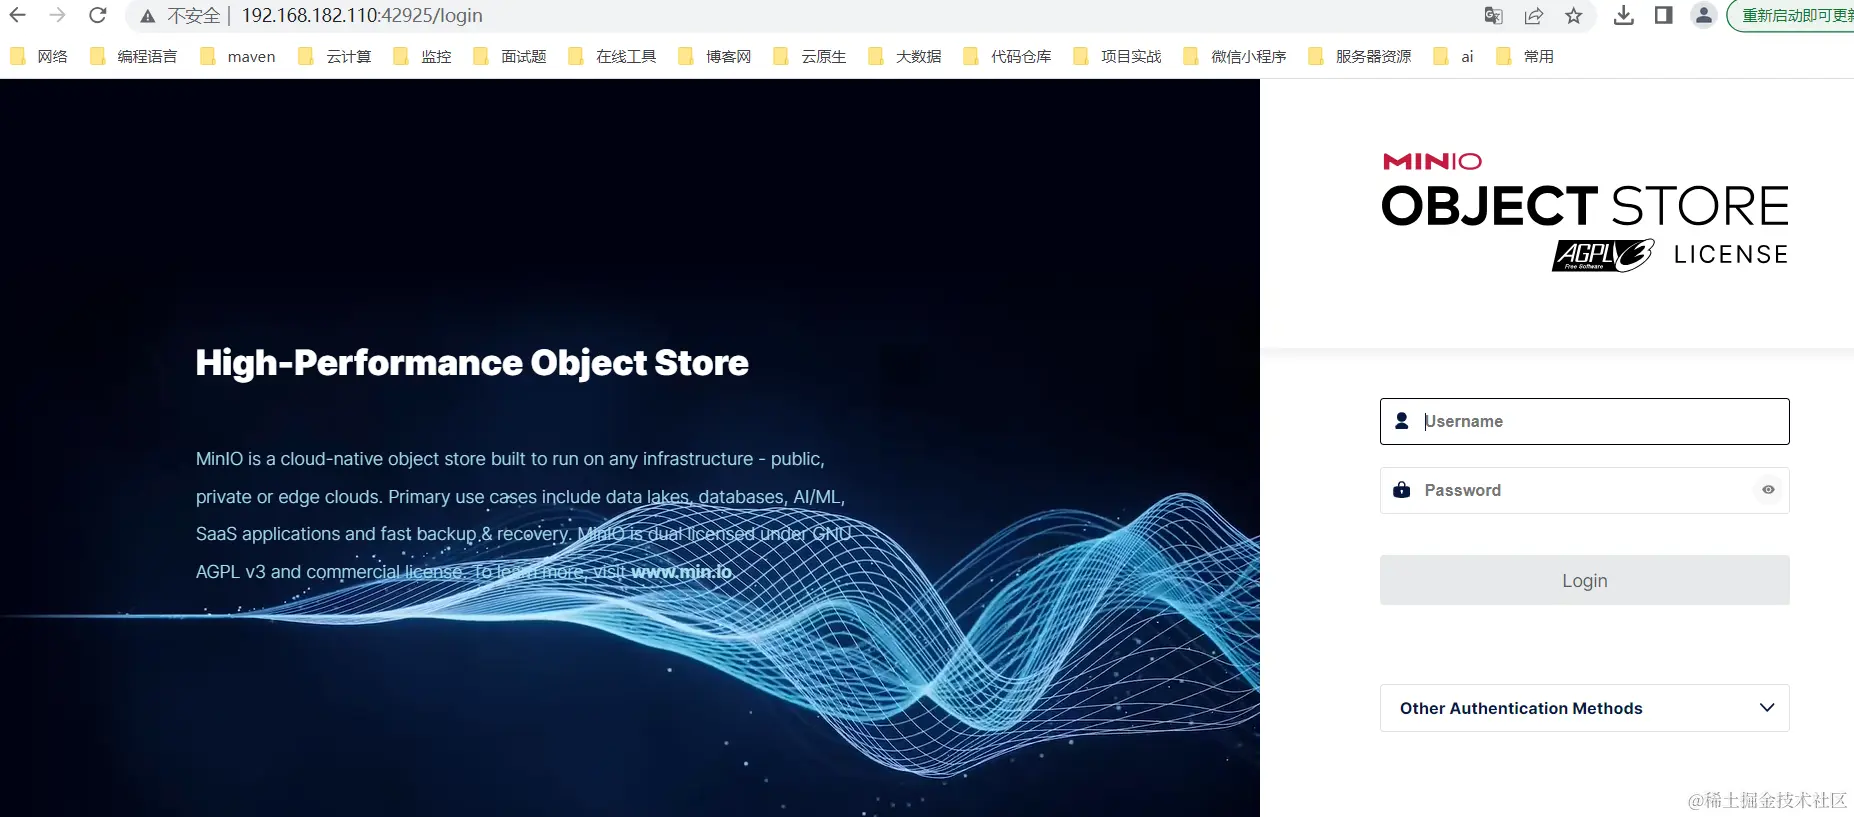
Task: Click the relaunch to update button
Action: (x=1792, y=15)
